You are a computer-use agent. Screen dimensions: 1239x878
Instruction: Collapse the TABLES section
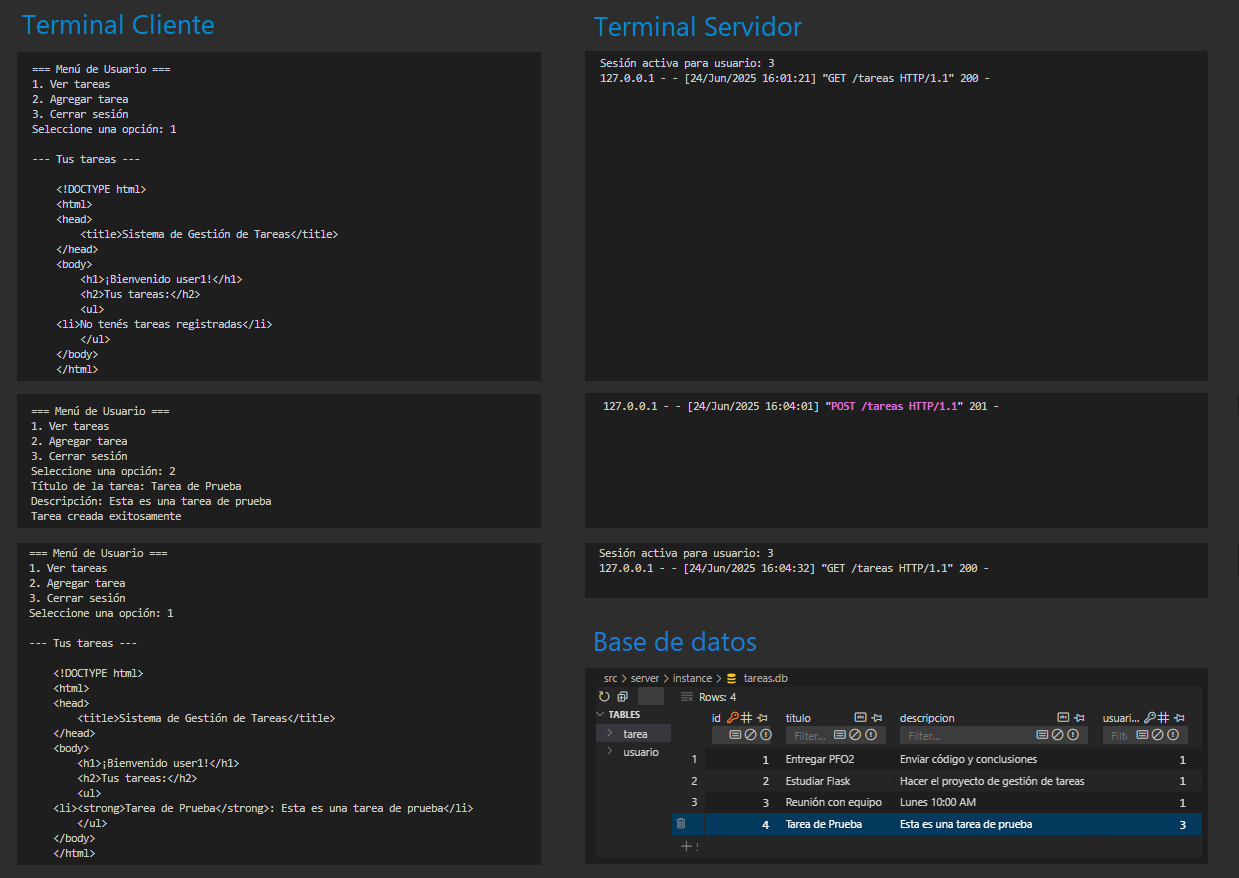point(600,715)
